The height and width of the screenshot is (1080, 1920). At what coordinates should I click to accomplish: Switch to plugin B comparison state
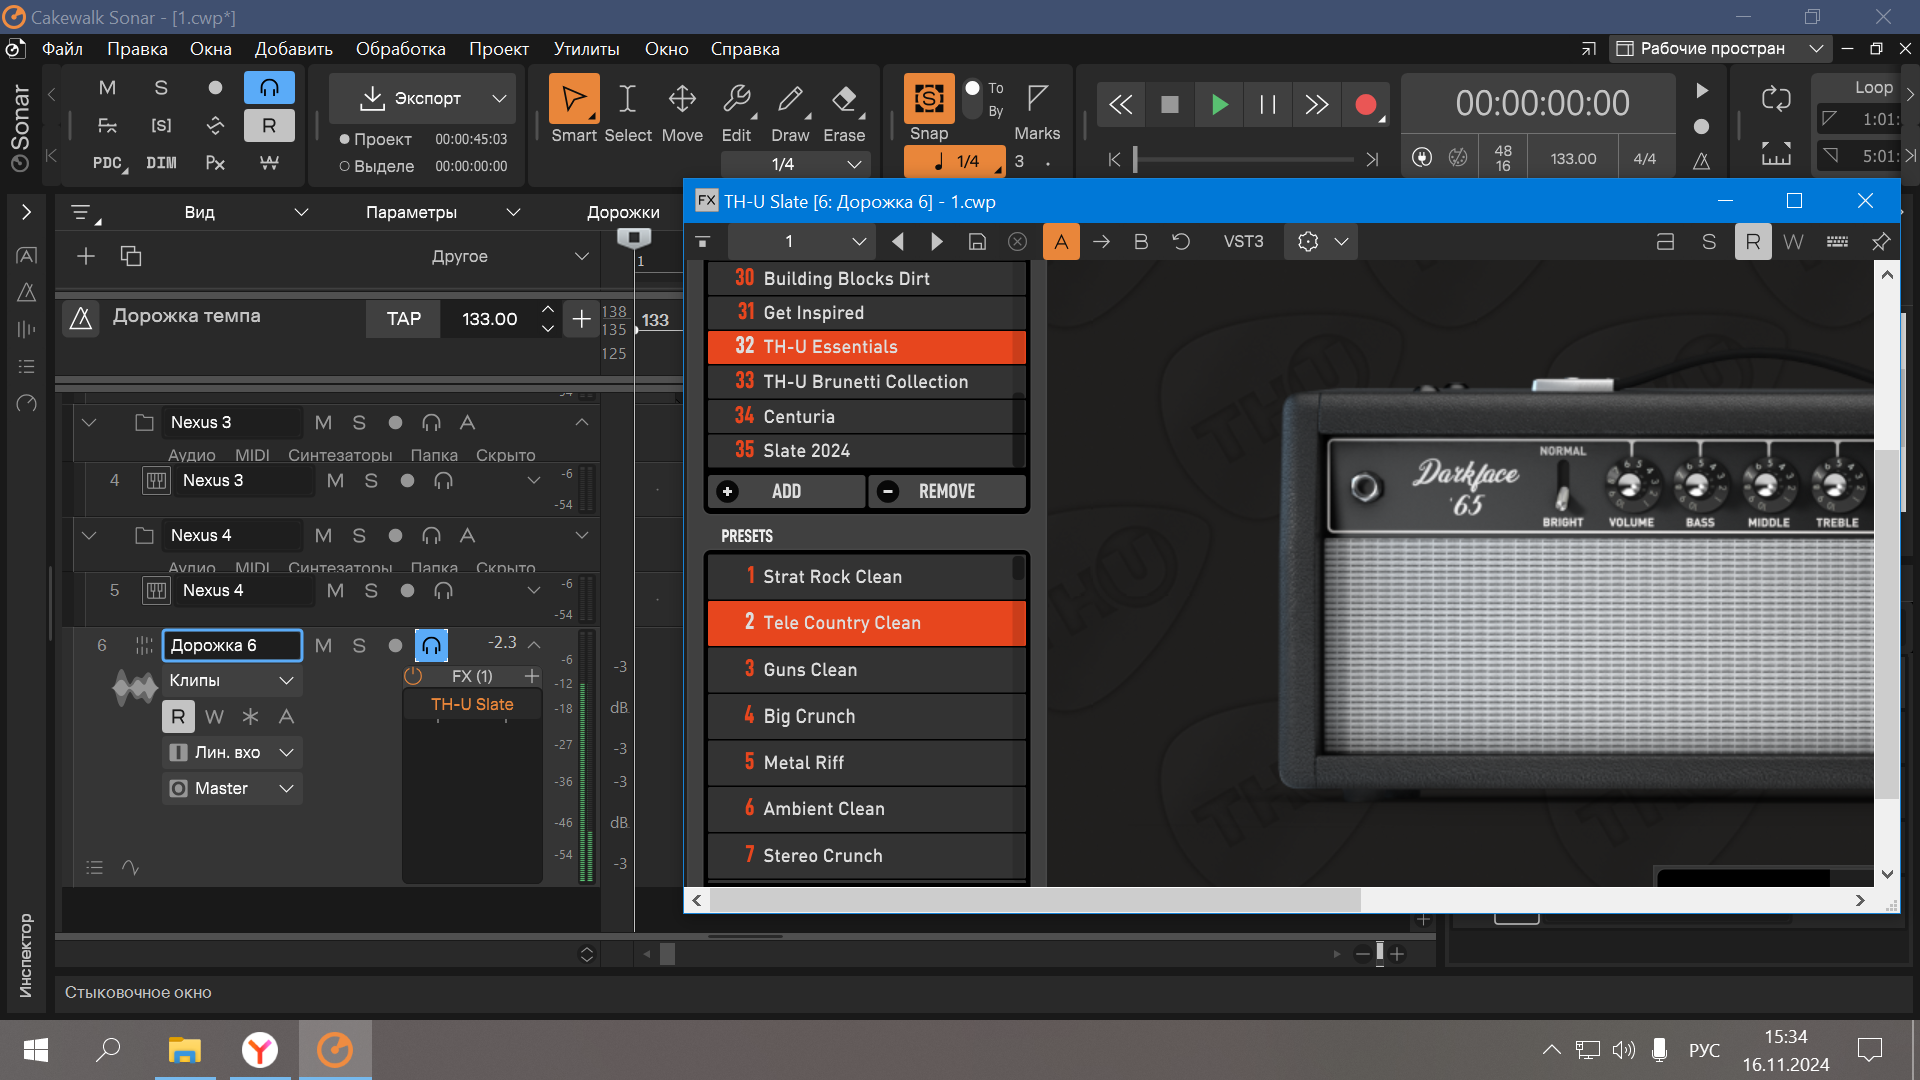pos(1141,242)
